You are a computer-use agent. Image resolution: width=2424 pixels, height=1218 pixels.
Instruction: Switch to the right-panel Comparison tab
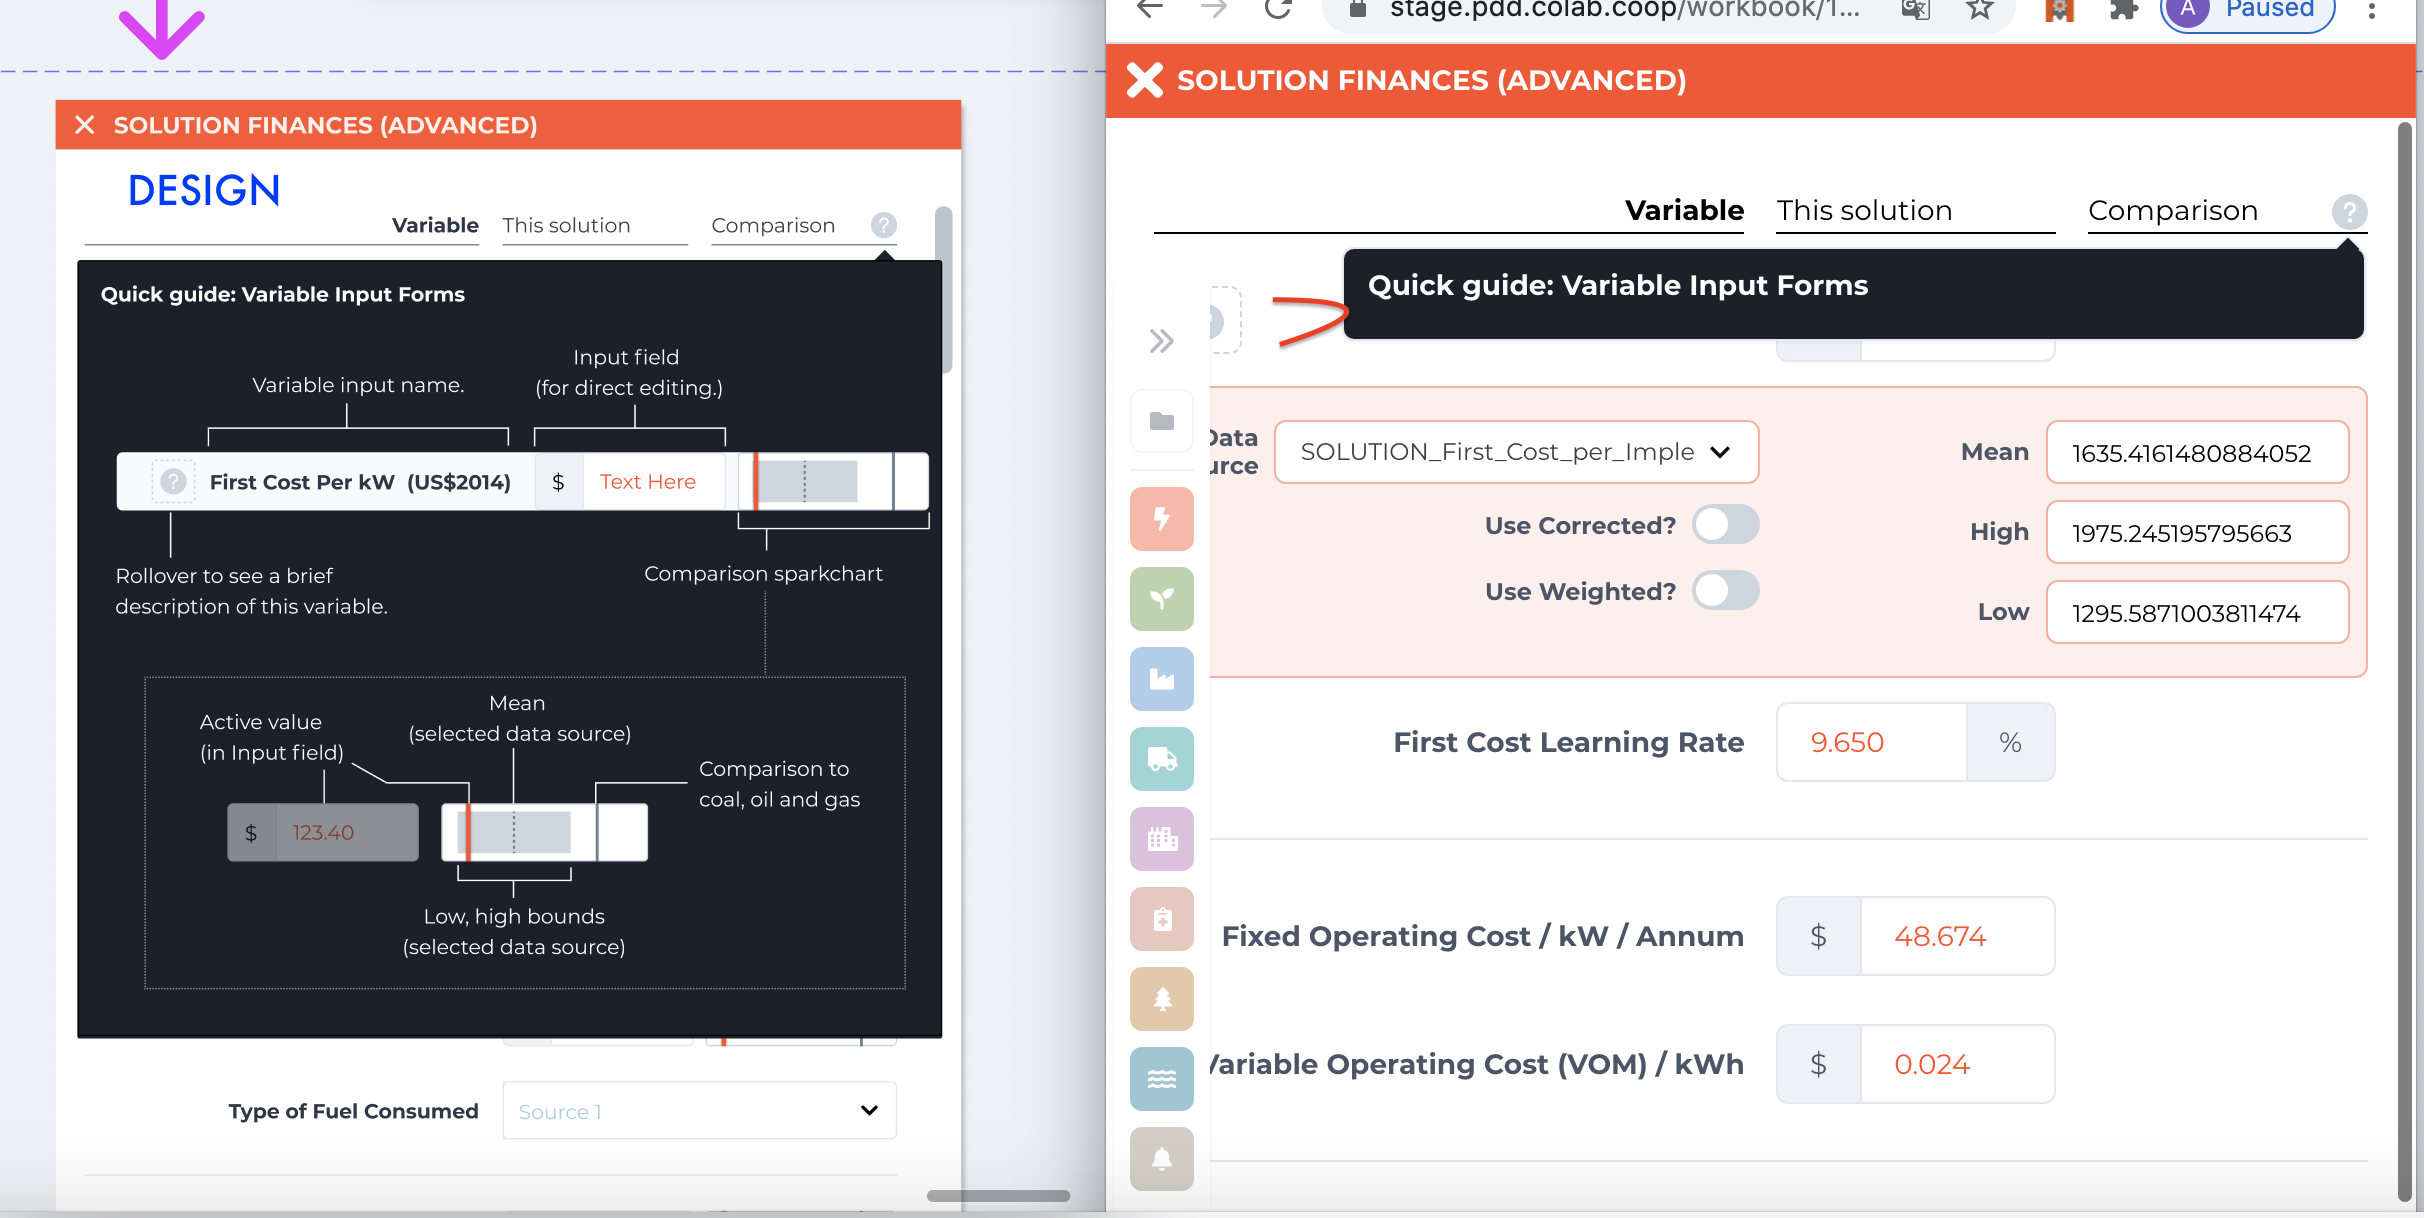coord(2172,211)
